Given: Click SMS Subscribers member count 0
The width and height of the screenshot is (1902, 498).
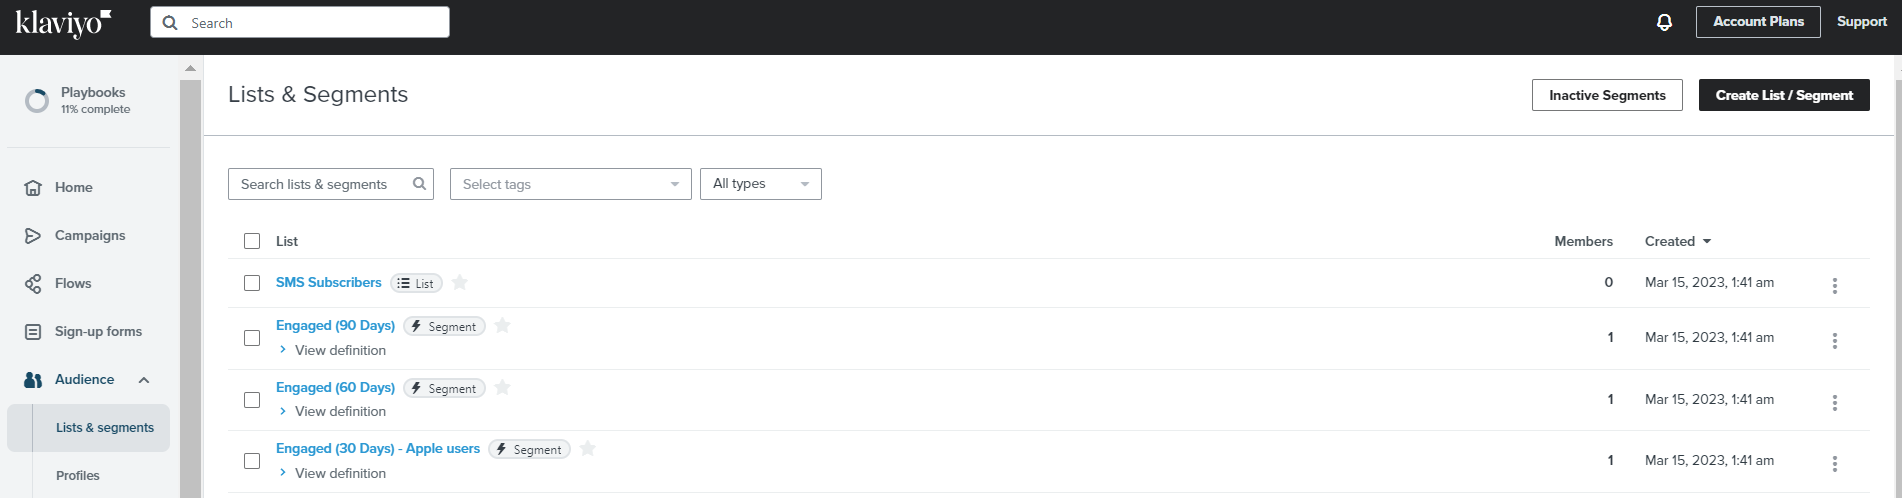Looking at the screenshot, I should [1609, 282].
